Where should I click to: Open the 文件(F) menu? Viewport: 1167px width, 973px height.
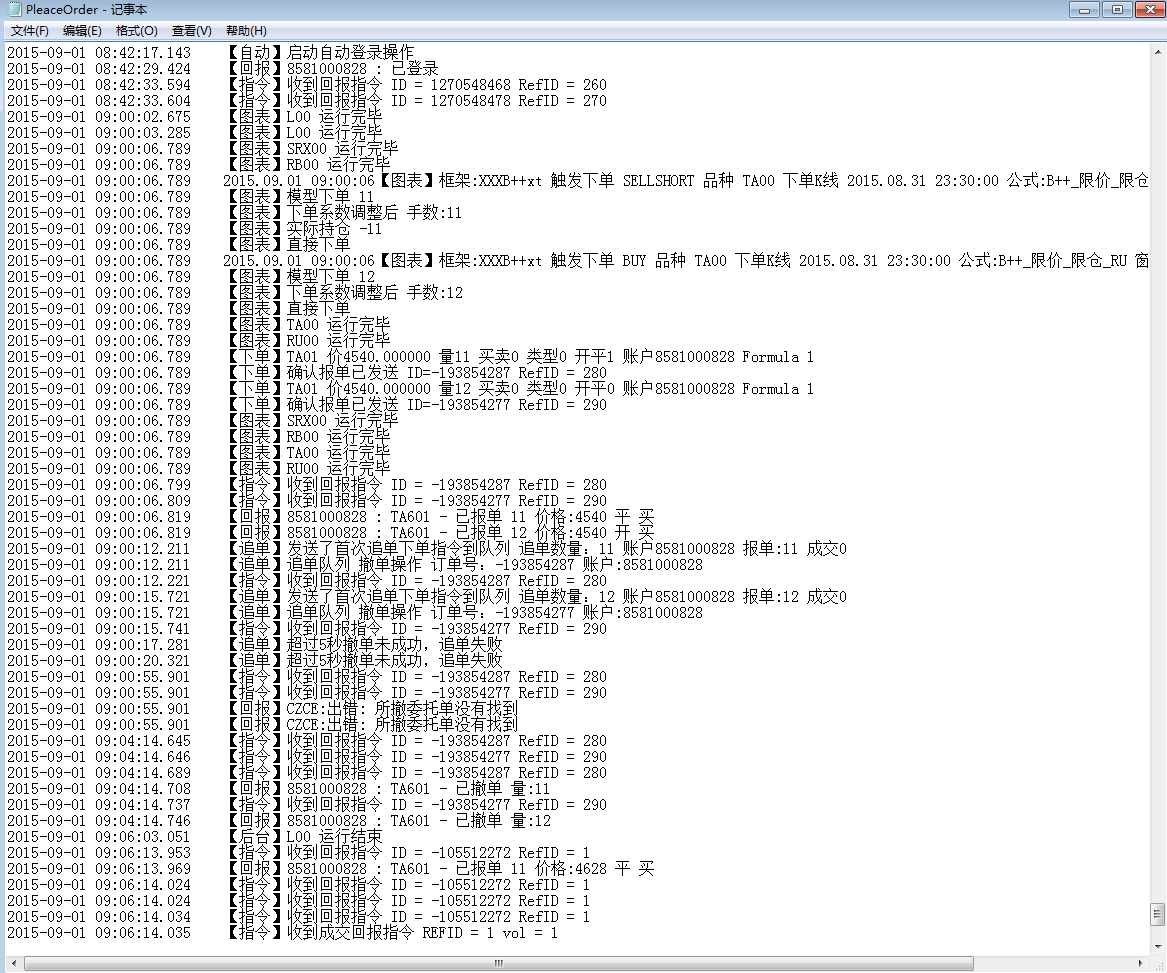tap(30, 31)
